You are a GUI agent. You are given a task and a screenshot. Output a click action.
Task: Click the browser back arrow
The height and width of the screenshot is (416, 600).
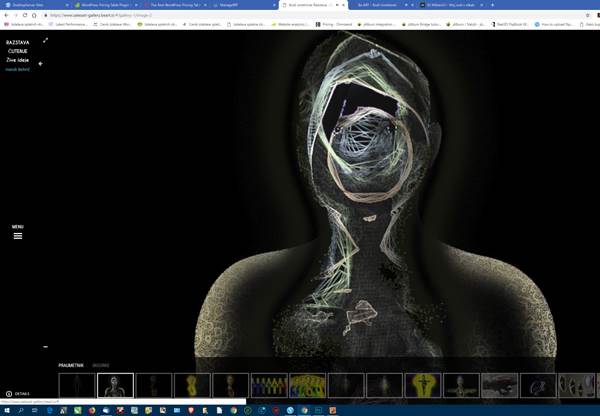[x=6, y=15]
